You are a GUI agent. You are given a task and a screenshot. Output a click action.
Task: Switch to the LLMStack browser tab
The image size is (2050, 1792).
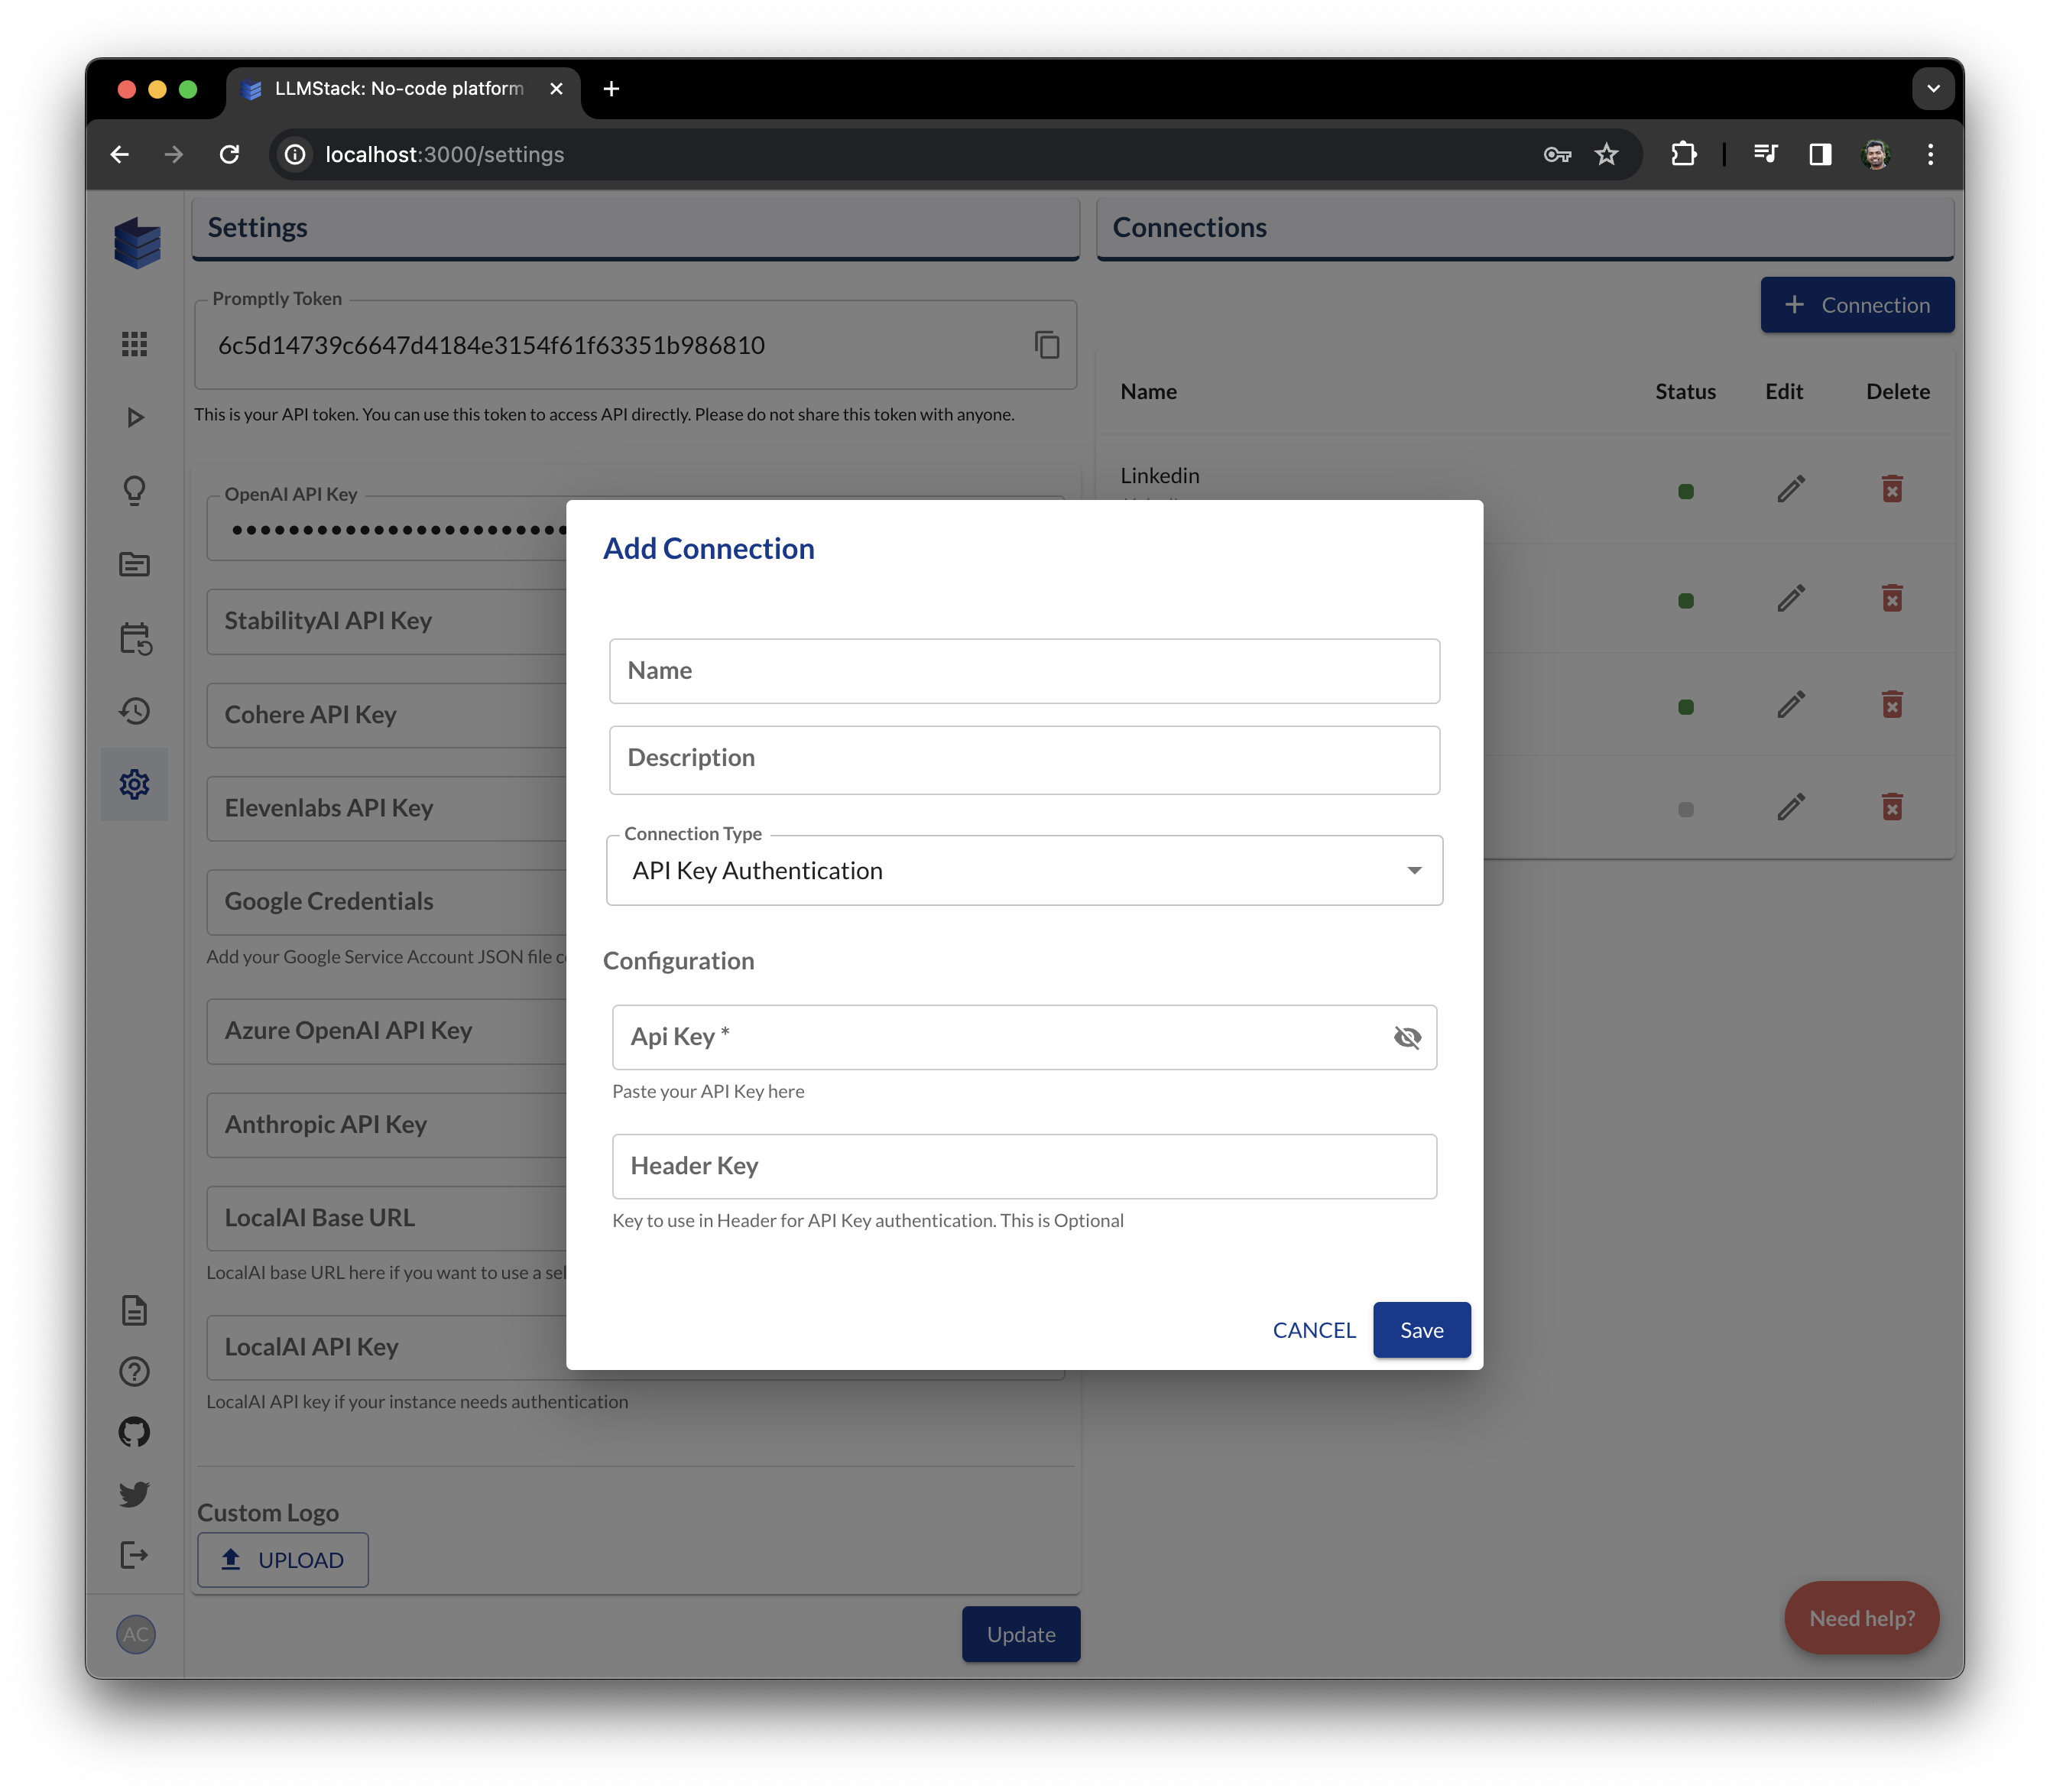click(400, 88)
